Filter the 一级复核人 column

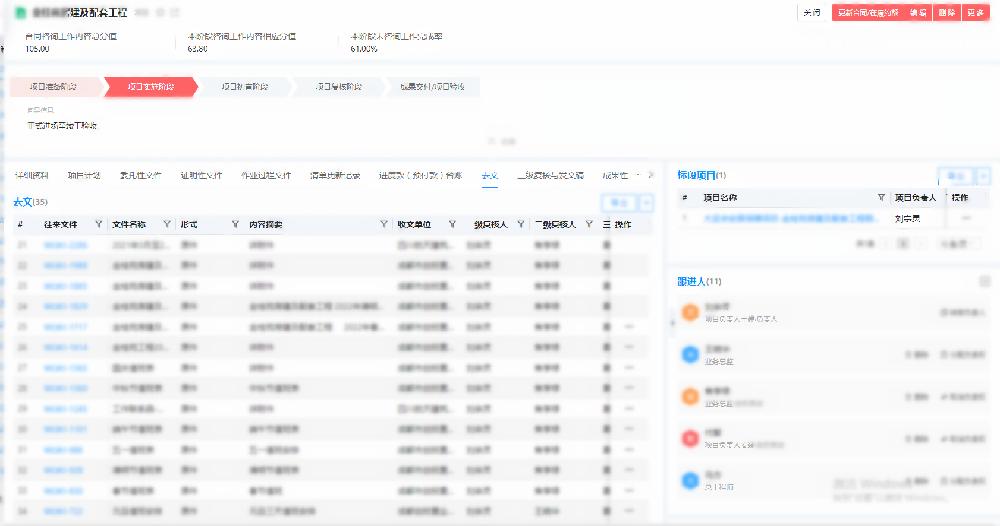click(520, 224)
